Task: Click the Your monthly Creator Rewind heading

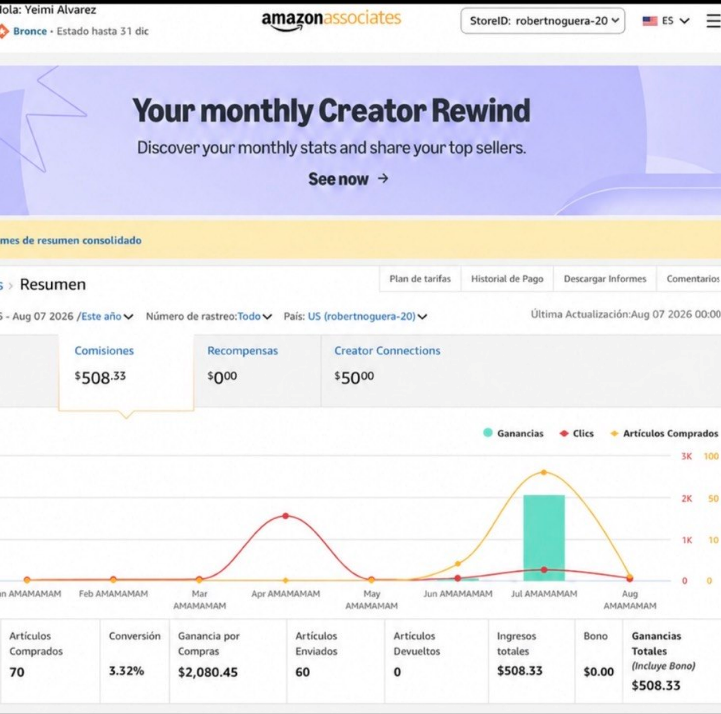Action: click(x=331, y=111)
